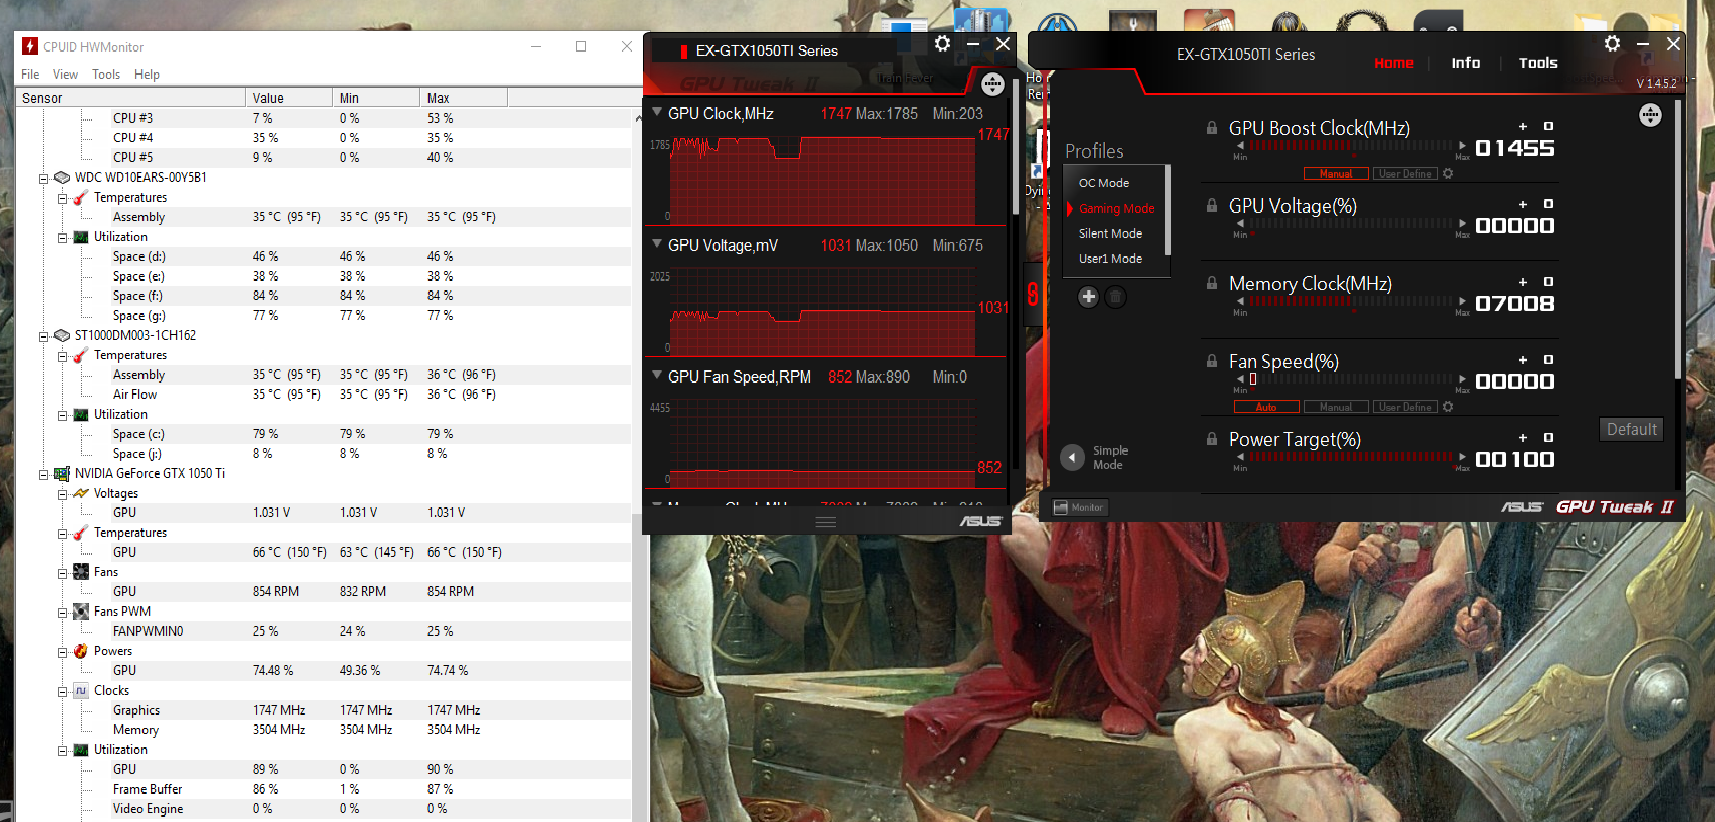Open Help menu in HWMonitor
This screenshot has width=1715, height=822.
[x=147, y=74]
